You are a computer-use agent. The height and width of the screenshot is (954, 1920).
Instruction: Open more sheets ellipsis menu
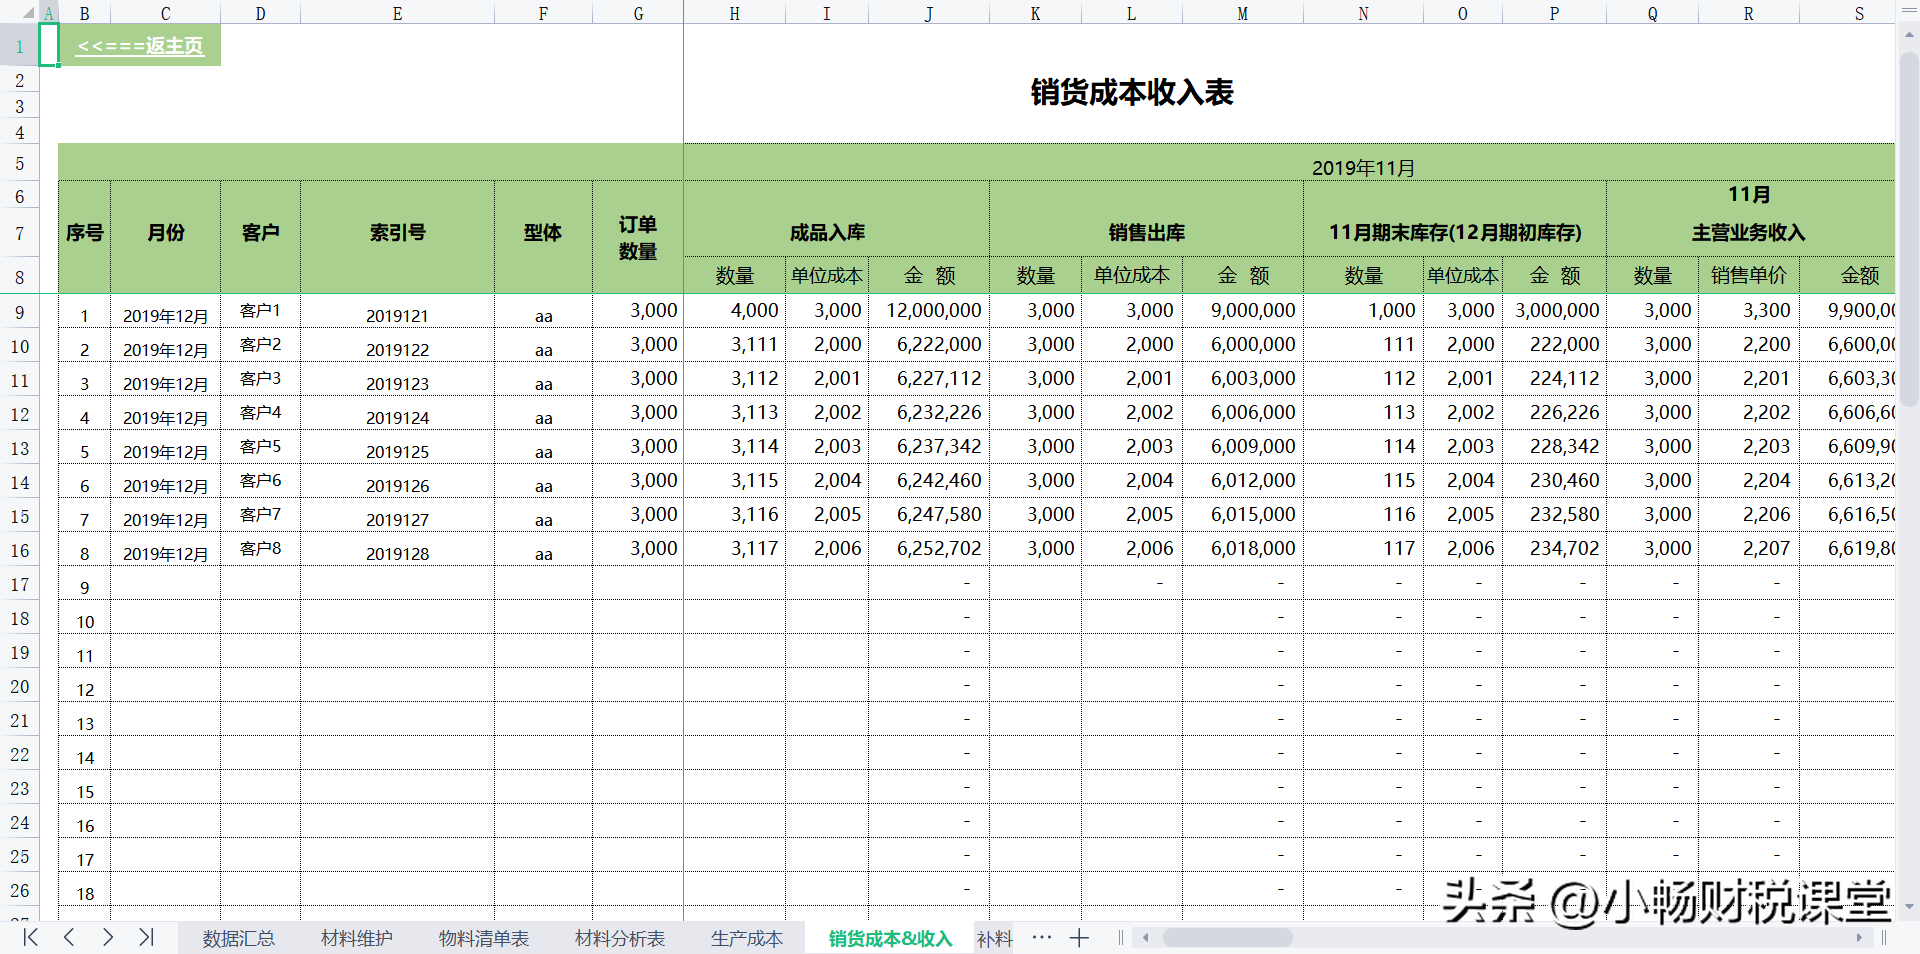1042,937
